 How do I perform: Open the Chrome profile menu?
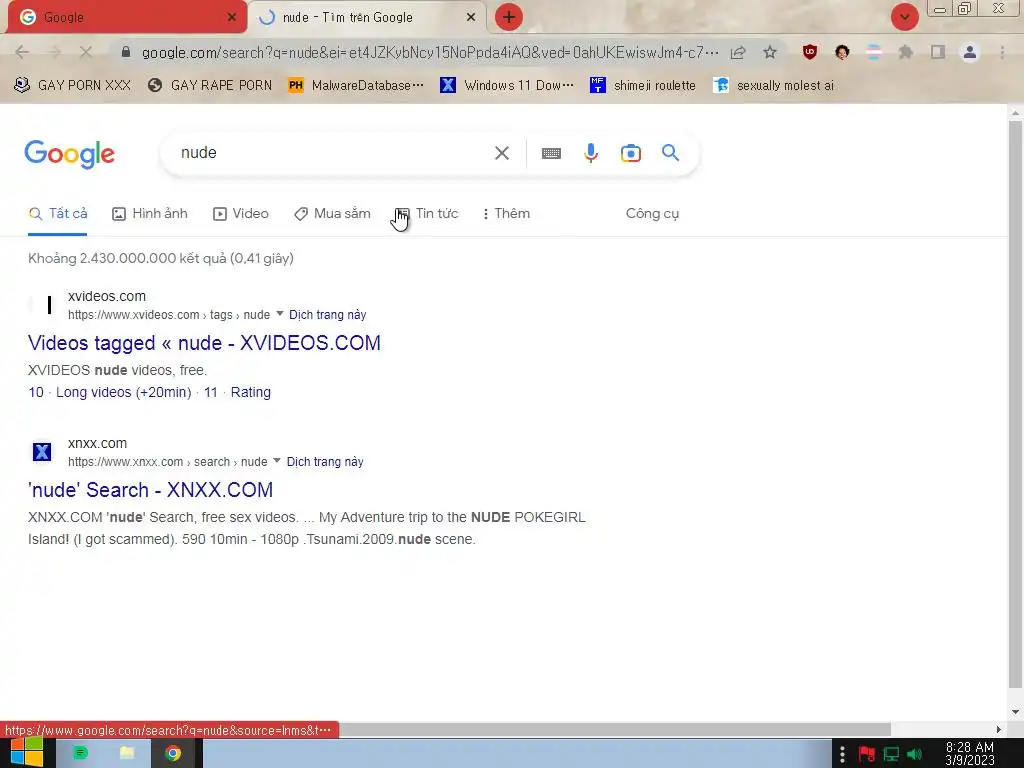[x=970, y=52]
